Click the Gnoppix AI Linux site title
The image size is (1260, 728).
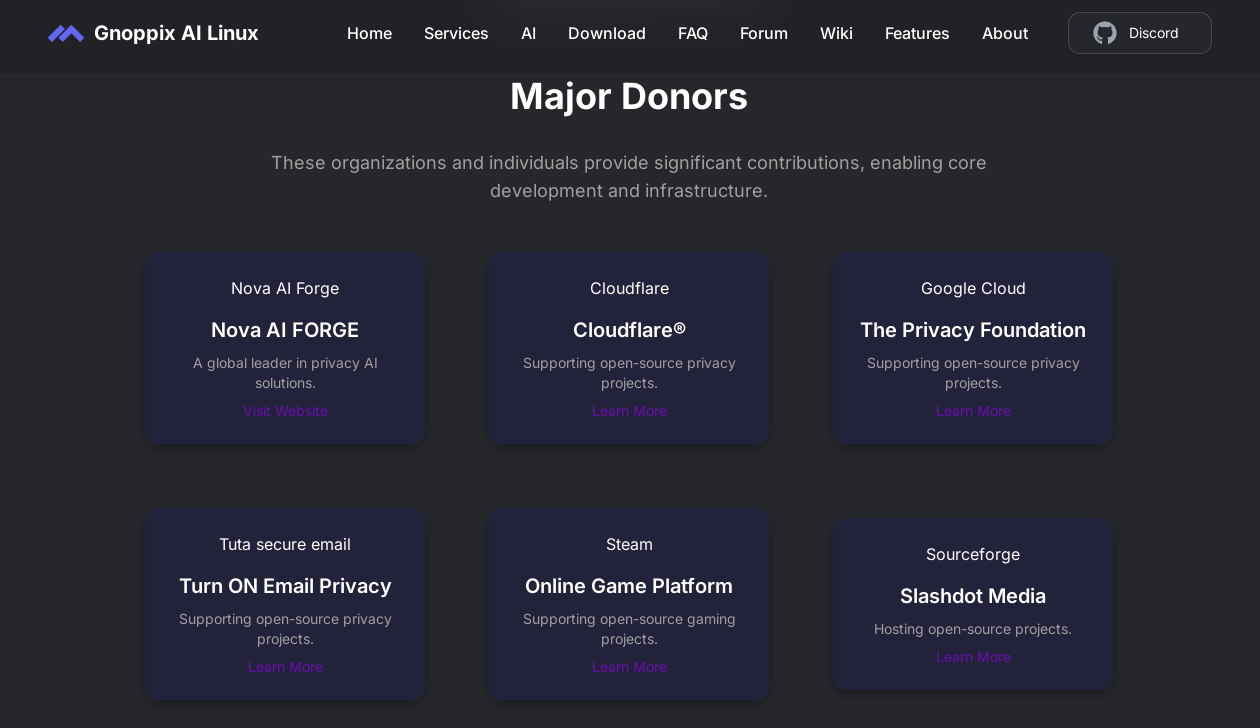pos(176,33)
